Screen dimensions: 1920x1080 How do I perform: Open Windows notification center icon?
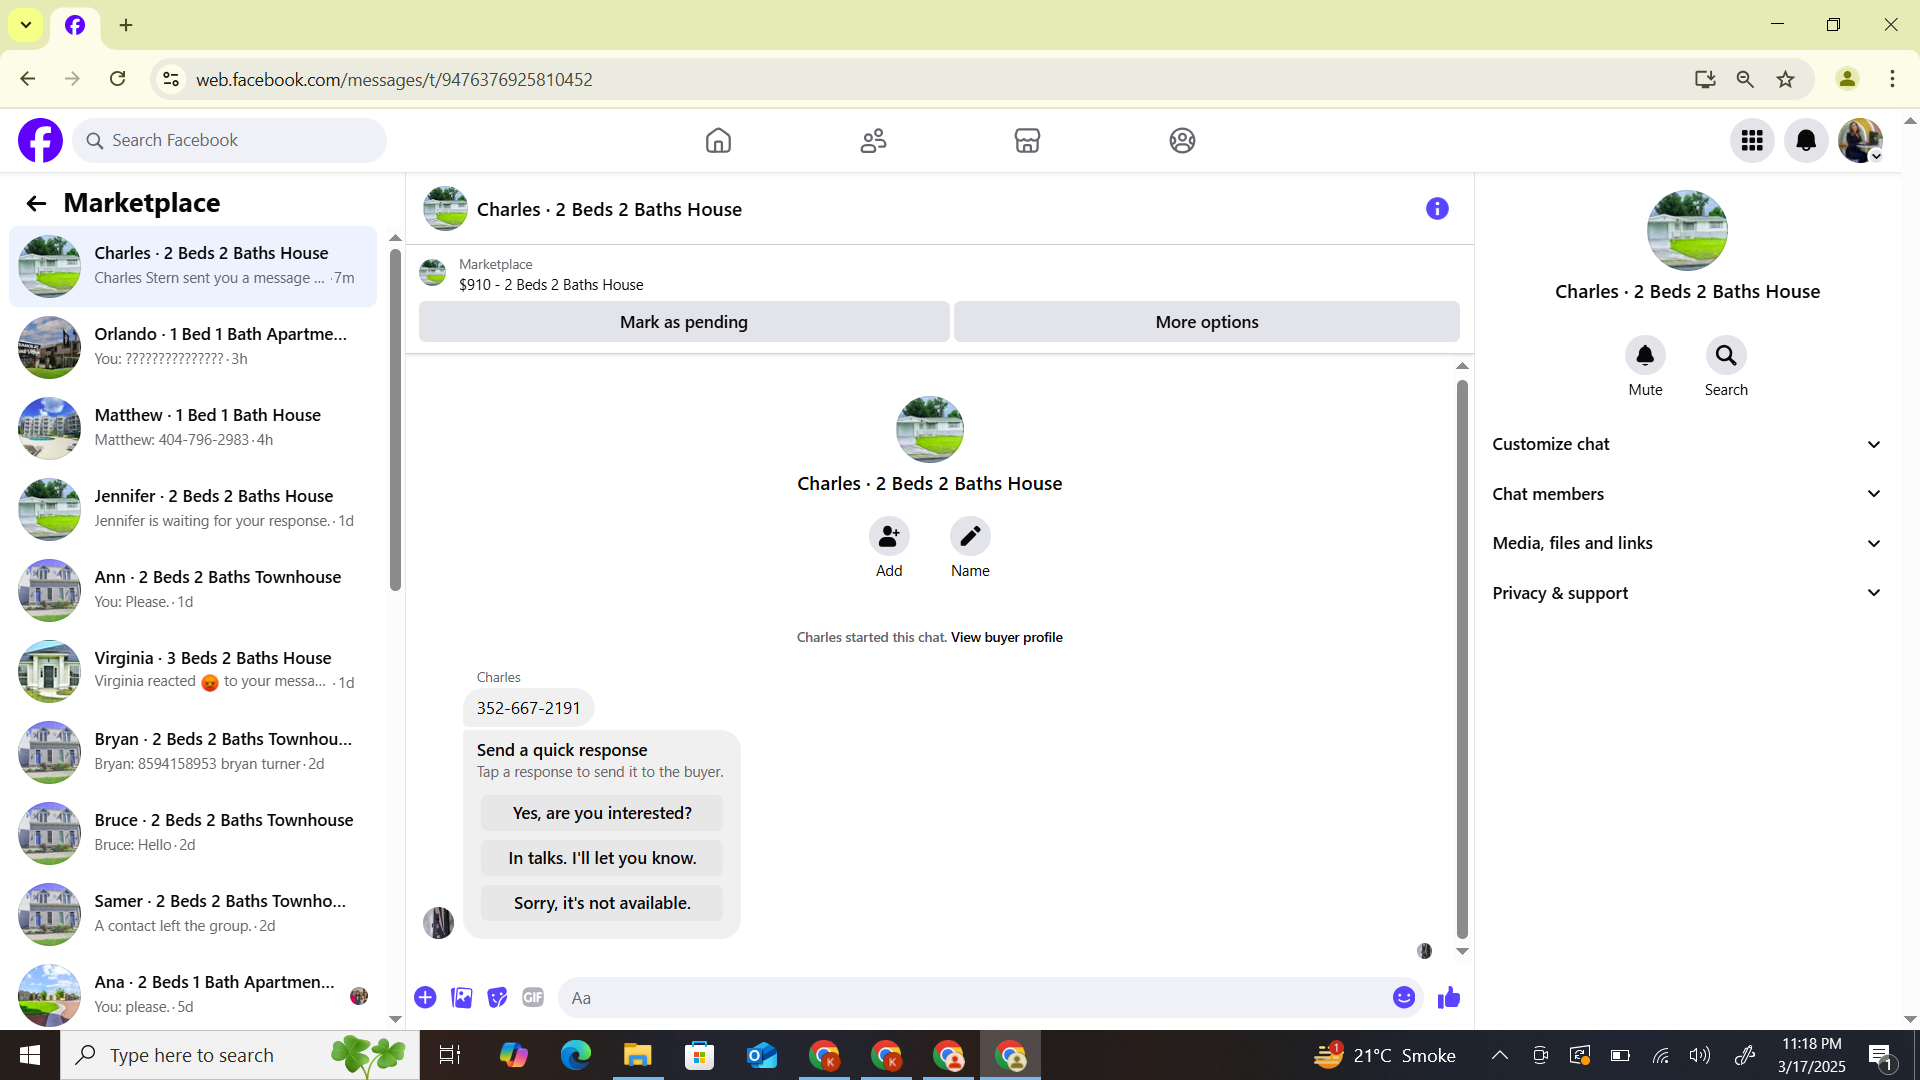[1880, 1055]
